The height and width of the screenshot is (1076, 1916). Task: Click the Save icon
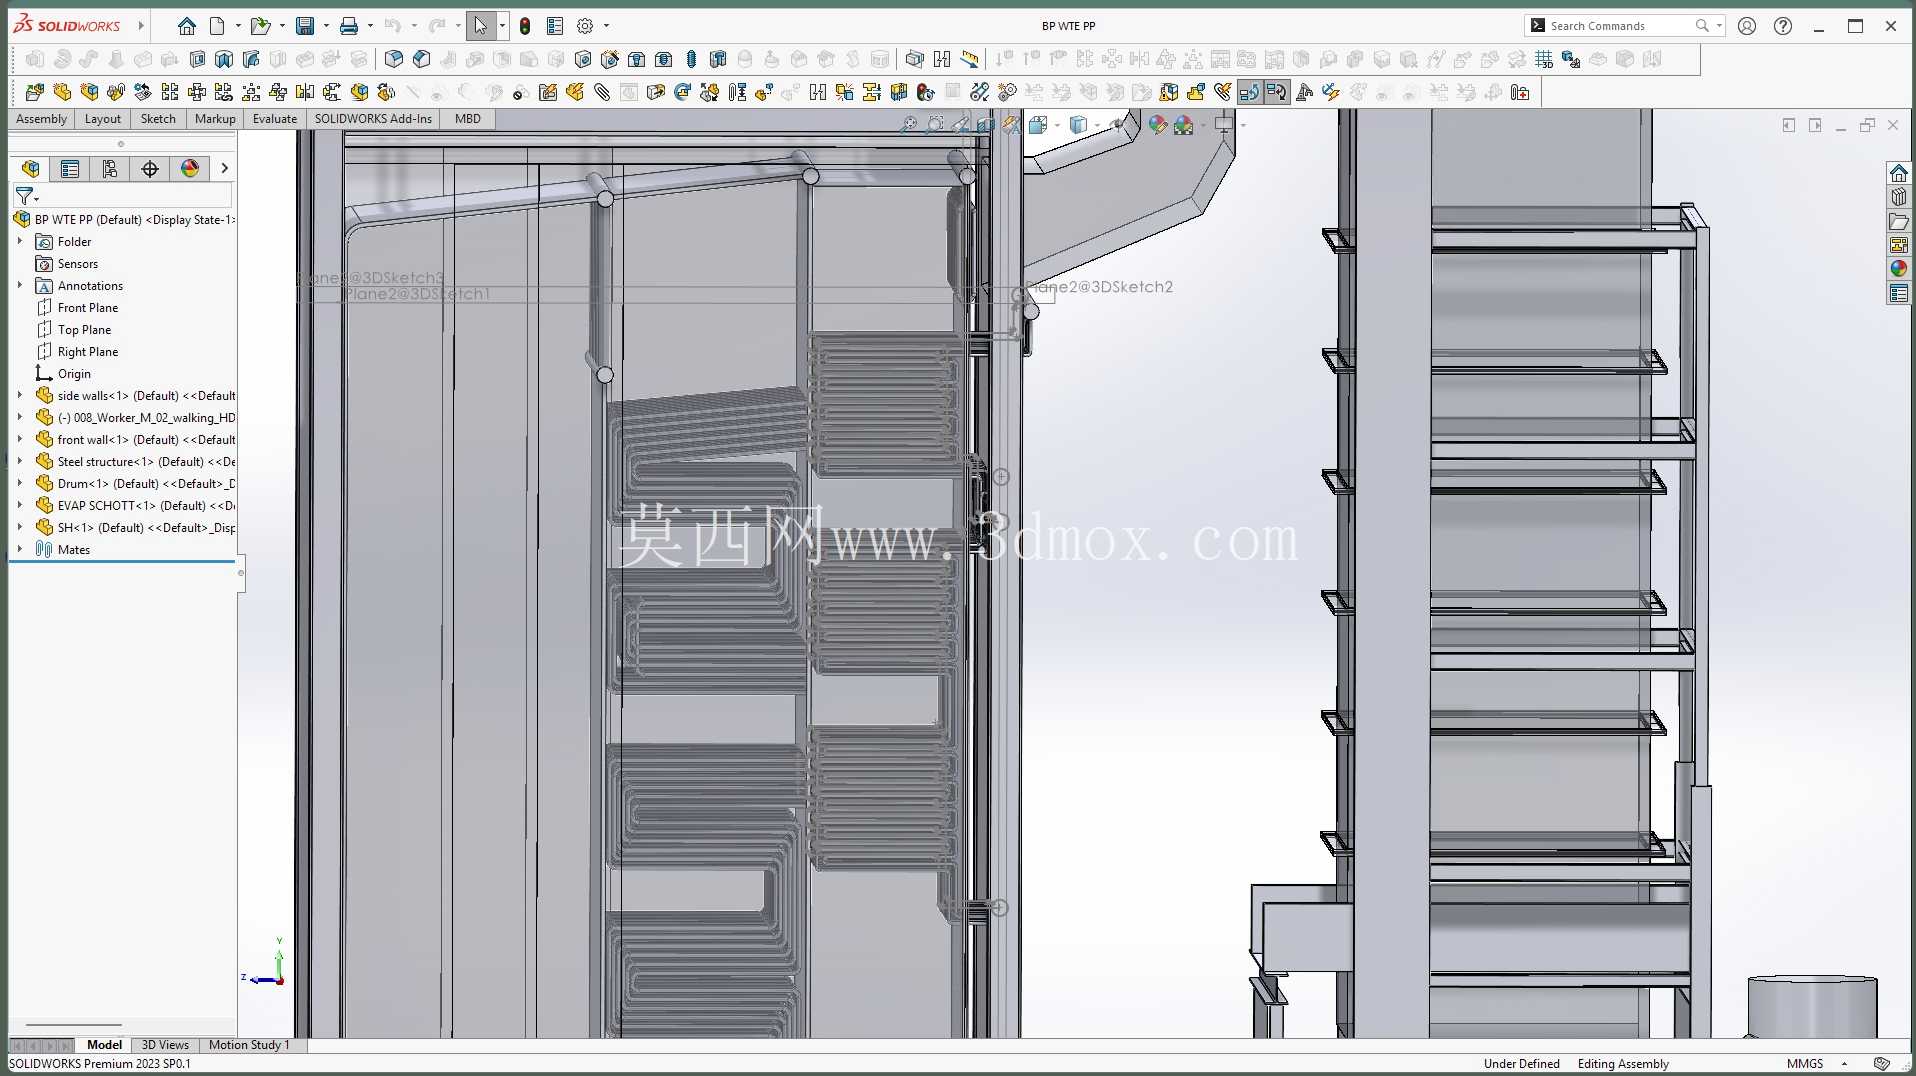click(305, 26)
